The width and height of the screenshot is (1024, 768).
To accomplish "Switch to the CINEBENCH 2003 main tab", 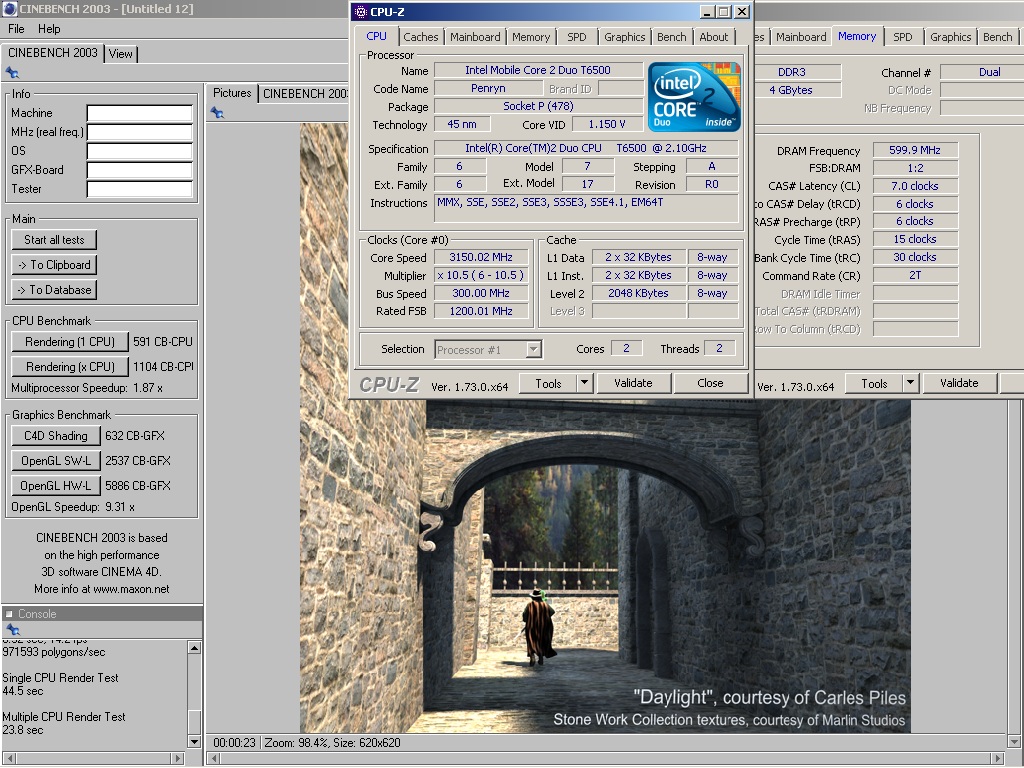I will point(52,53).
